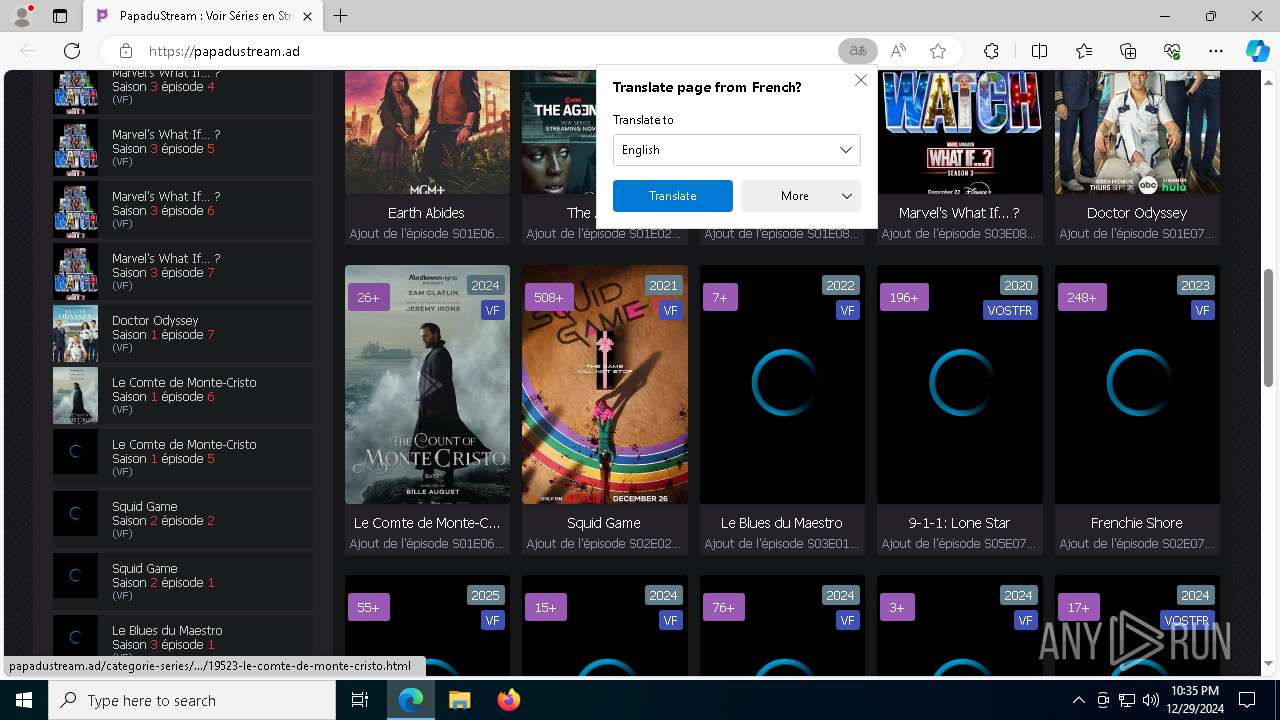The width and height of the screenshot is (1280, 720).
Task: Open Microsoft Edge taskbar icon
Action: pos(411,700)
